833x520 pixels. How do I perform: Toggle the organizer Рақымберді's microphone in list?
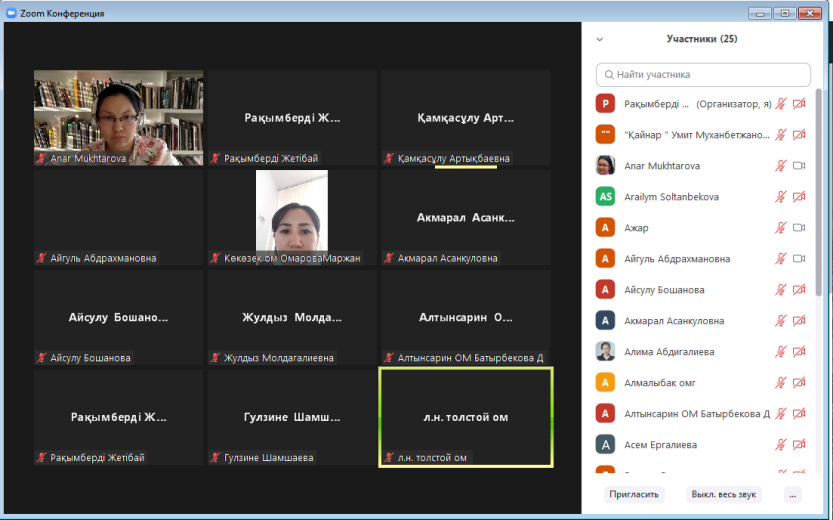point(781,104)
